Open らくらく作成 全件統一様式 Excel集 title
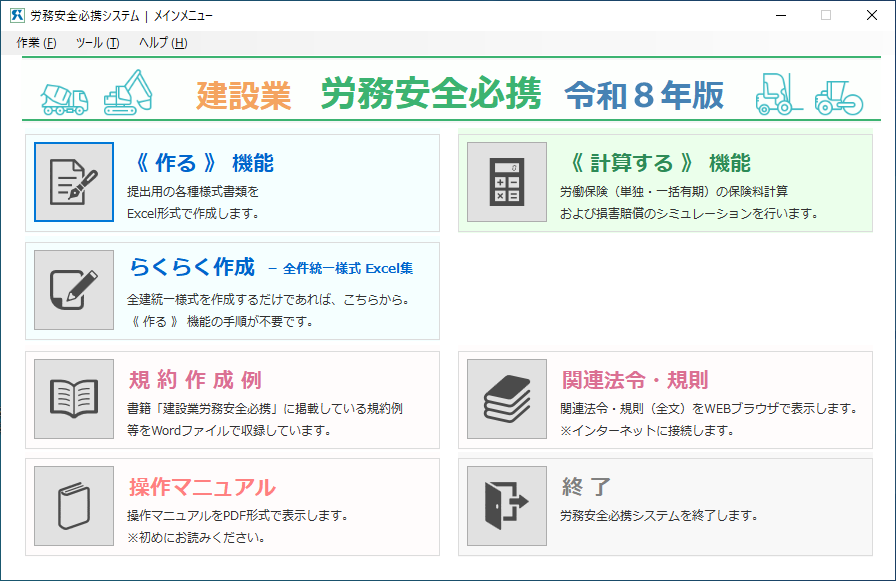 click(x=270, y=268)
